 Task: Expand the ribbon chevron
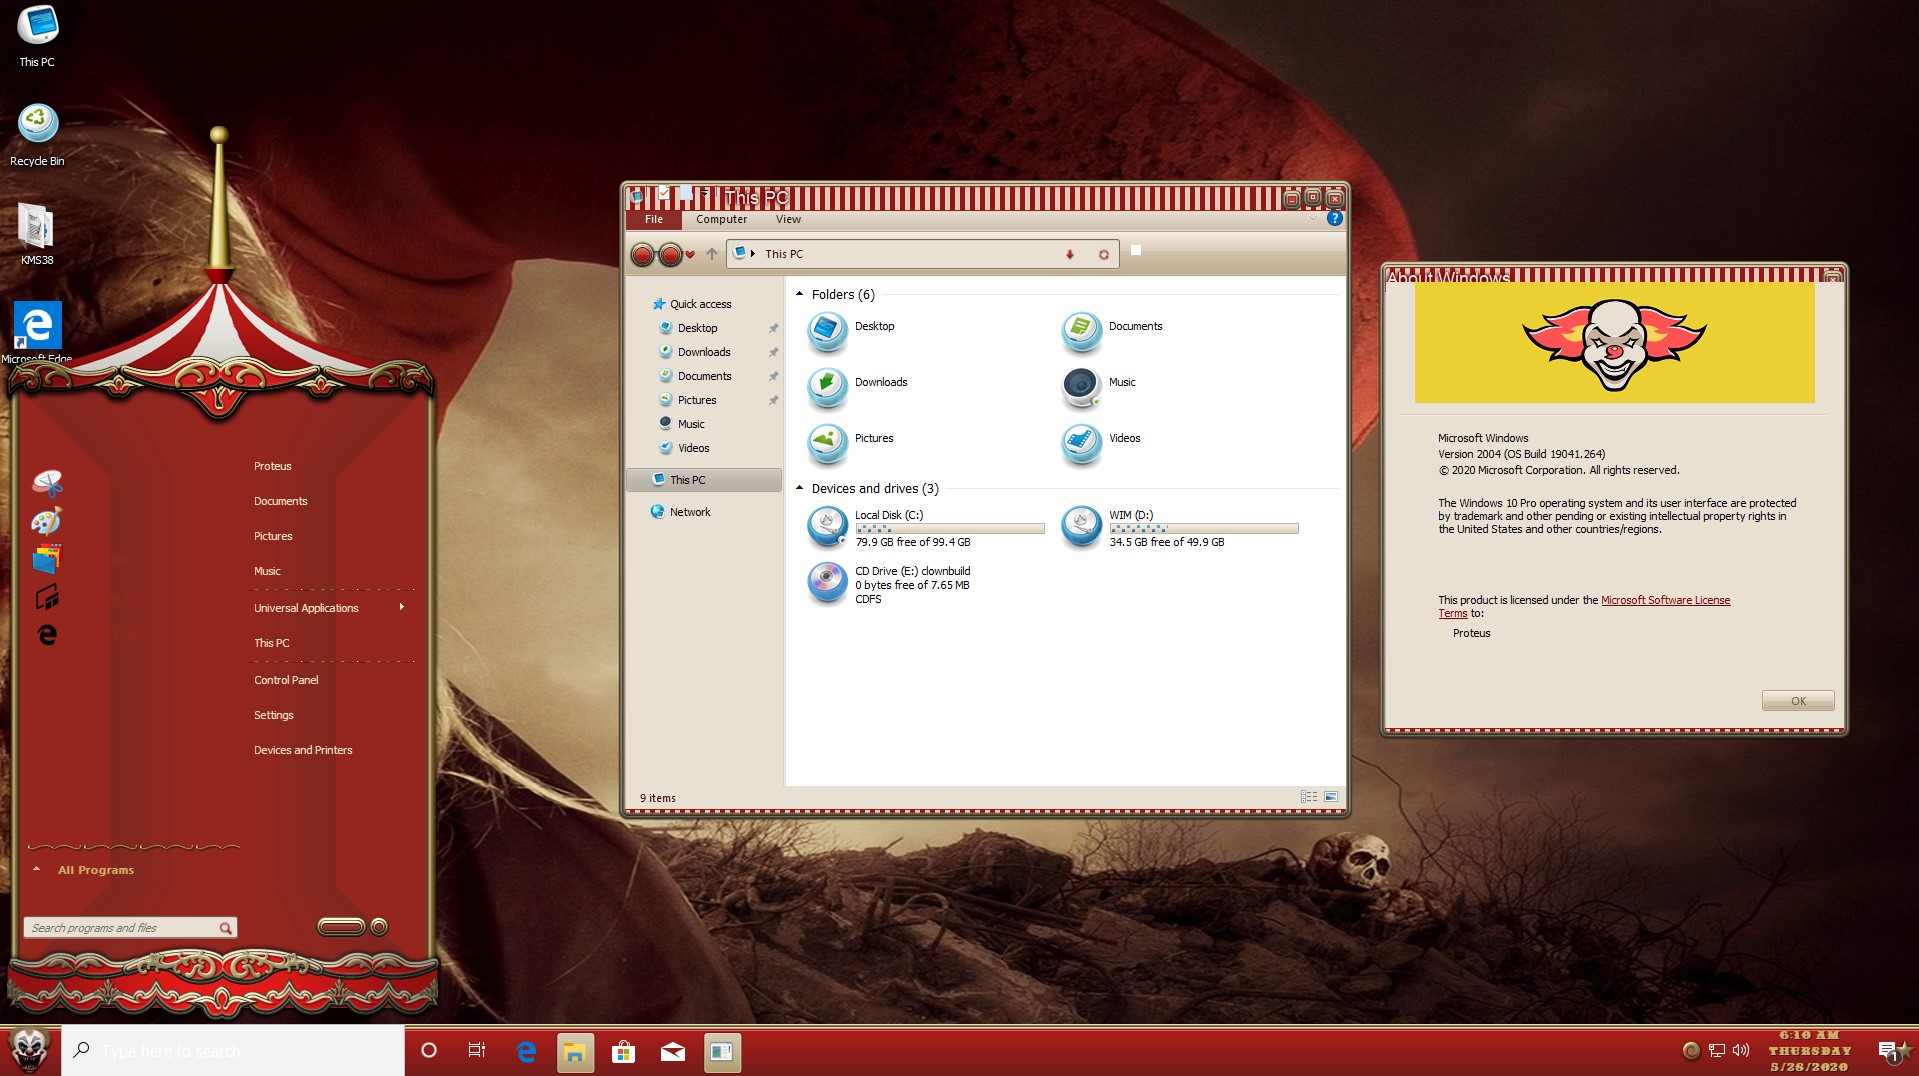point(1312,219)
